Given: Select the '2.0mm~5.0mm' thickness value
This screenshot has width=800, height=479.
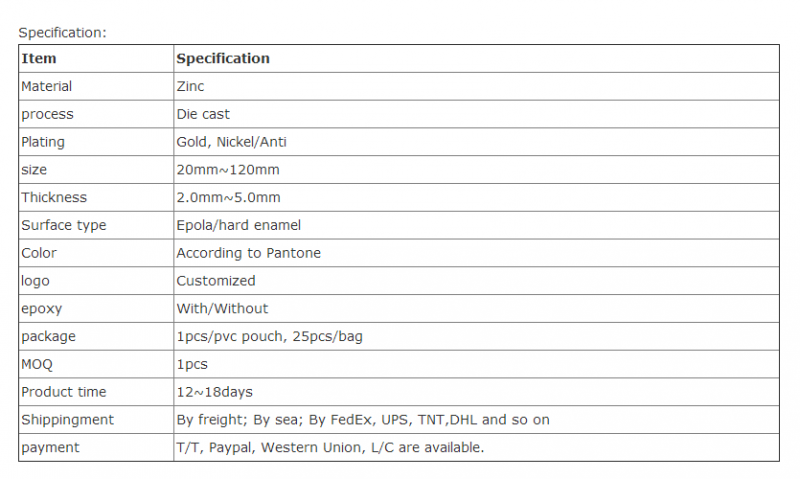Looking at the screenshot, I should (228, 198).
